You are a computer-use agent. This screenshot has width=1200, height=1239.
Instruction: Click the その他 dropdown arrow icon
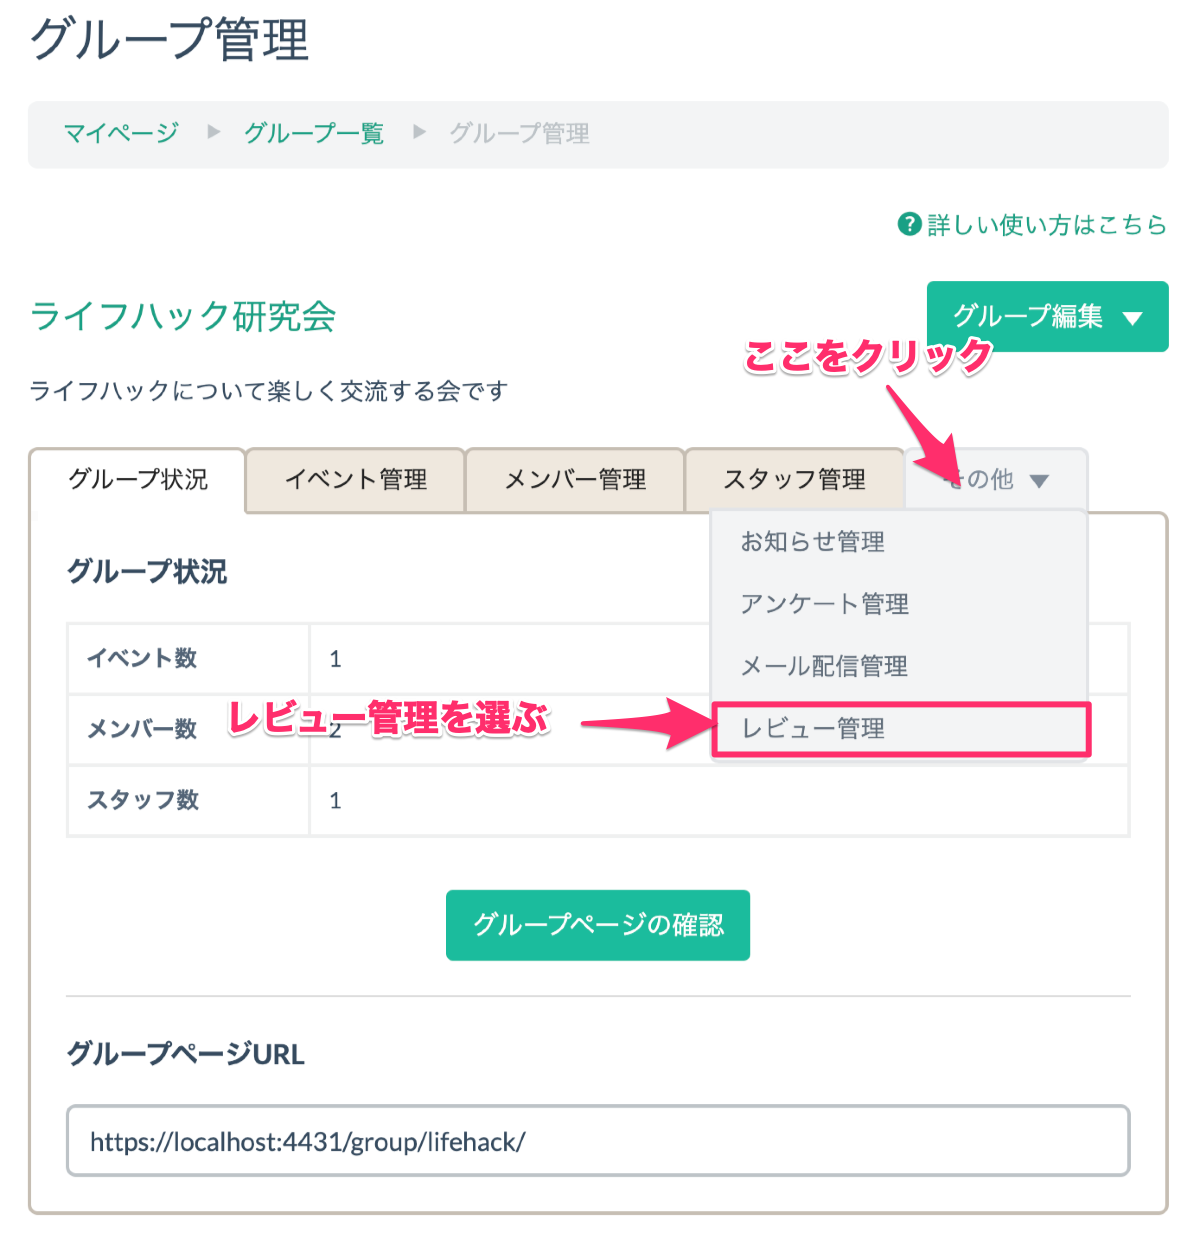coord(1039,481)
